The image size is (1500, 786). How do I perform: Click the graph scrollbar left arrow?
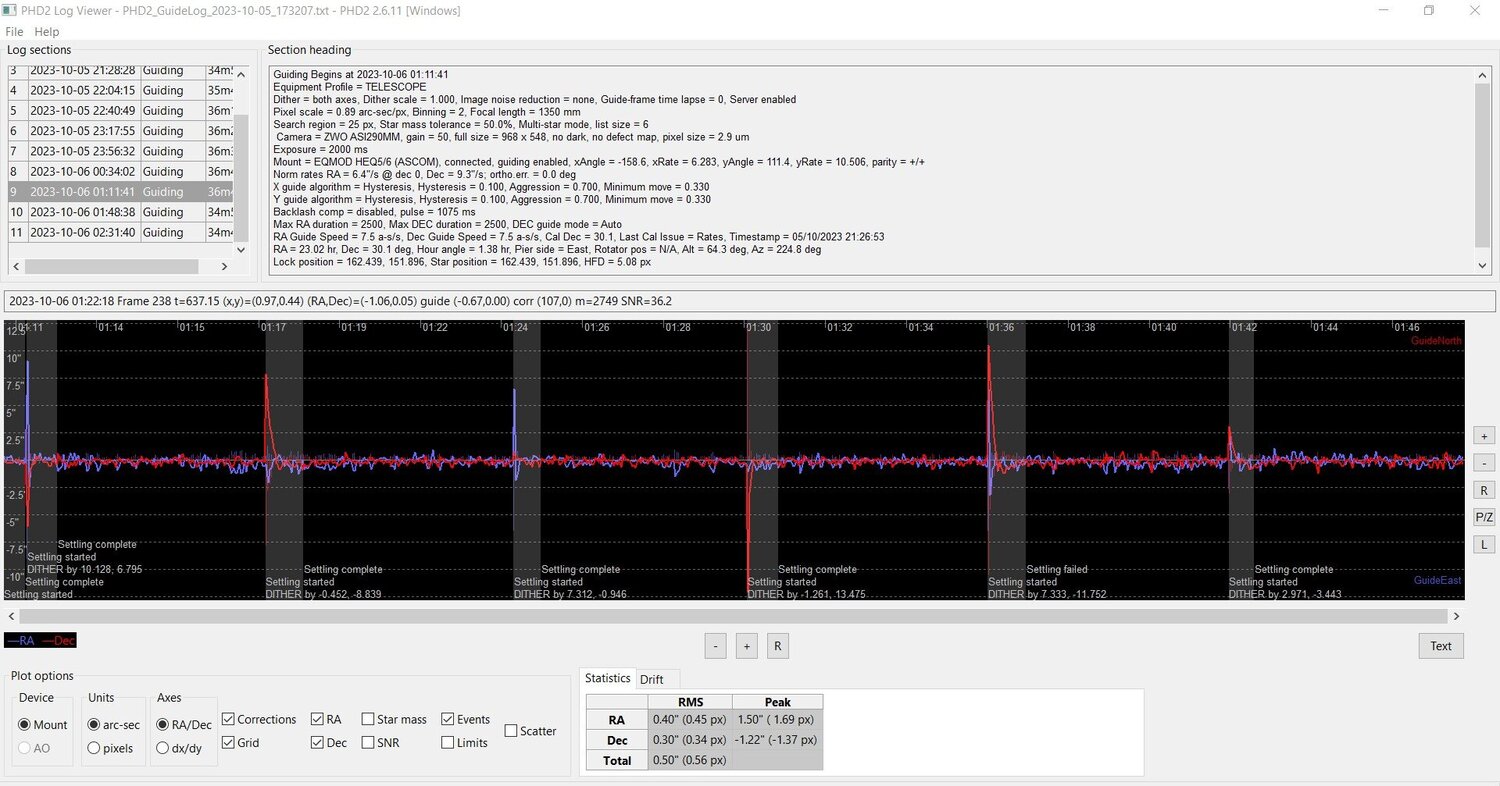point(11,616)
